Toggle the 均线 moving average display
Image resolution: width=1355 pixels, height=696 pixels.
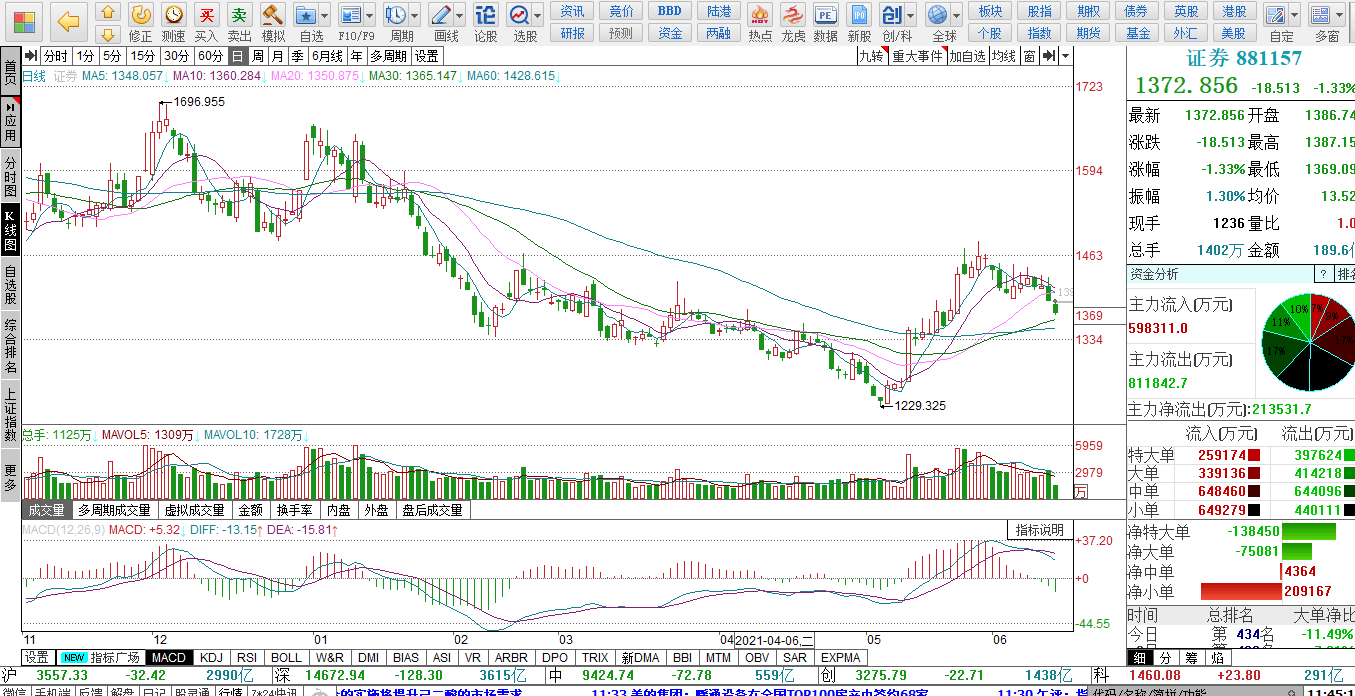click(x=1003, y=56)
